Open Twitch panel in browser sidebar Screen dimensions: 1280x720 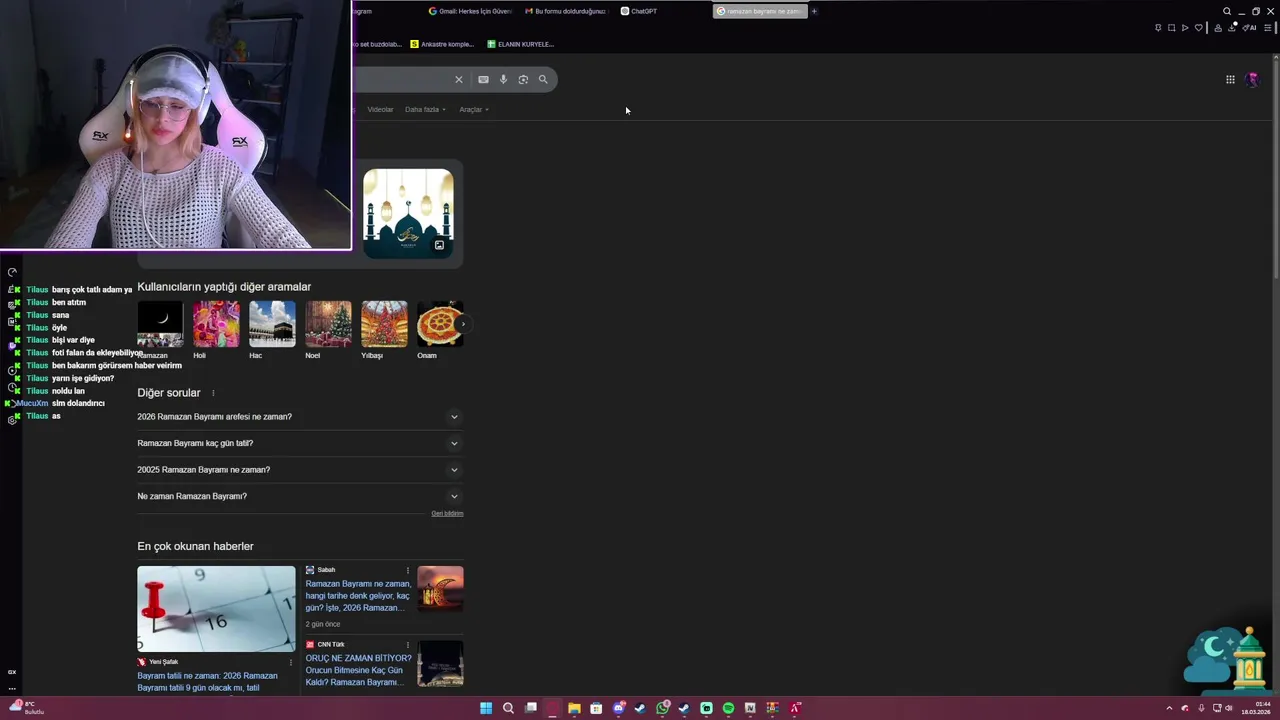(12, 345)
